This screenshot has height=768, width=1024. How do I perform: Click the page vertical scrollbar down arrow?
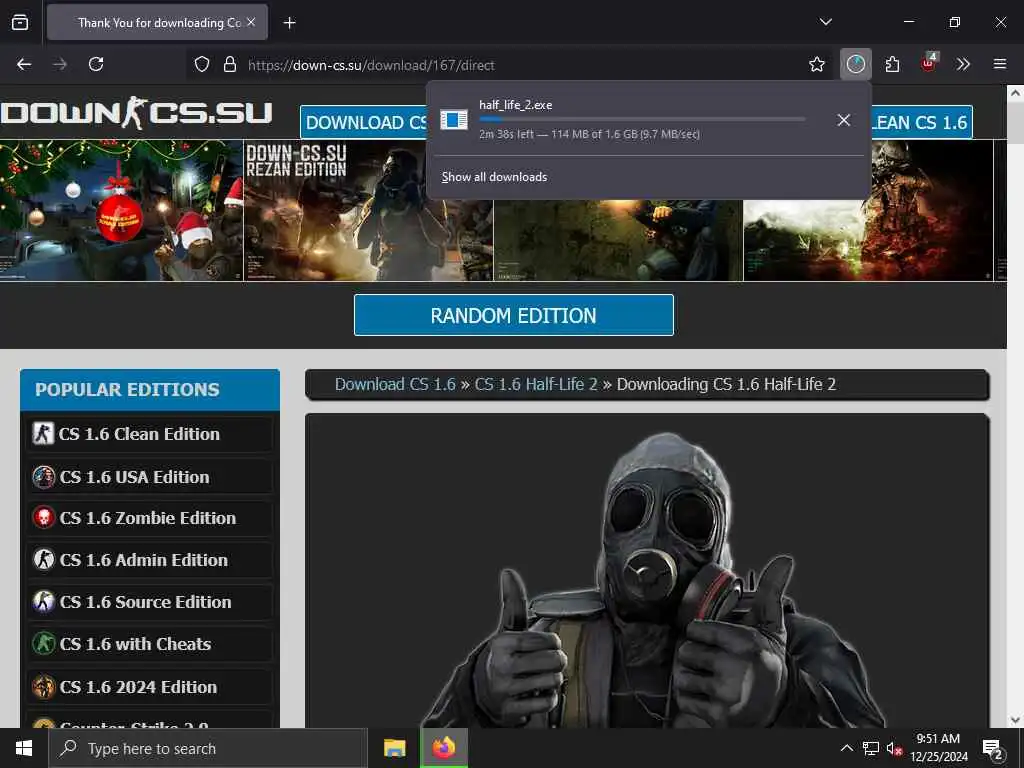[1015, 720]
